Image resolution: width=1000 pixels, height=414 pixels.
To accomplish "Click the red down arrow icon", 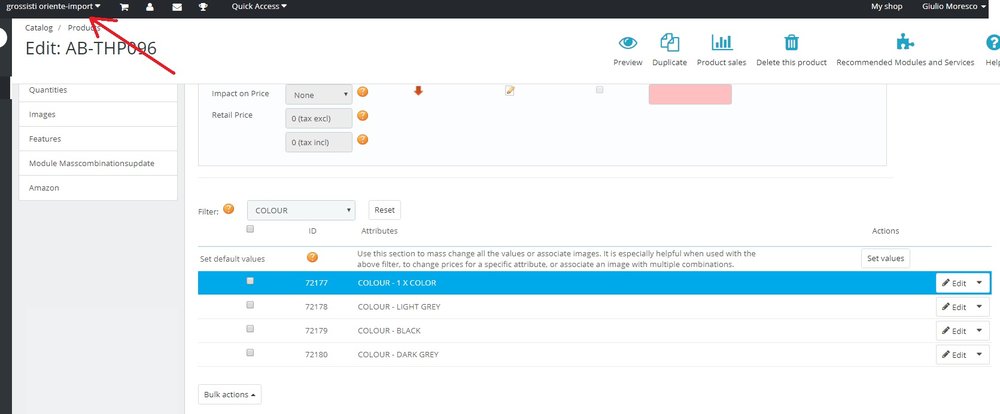I will tap(418, 91).
